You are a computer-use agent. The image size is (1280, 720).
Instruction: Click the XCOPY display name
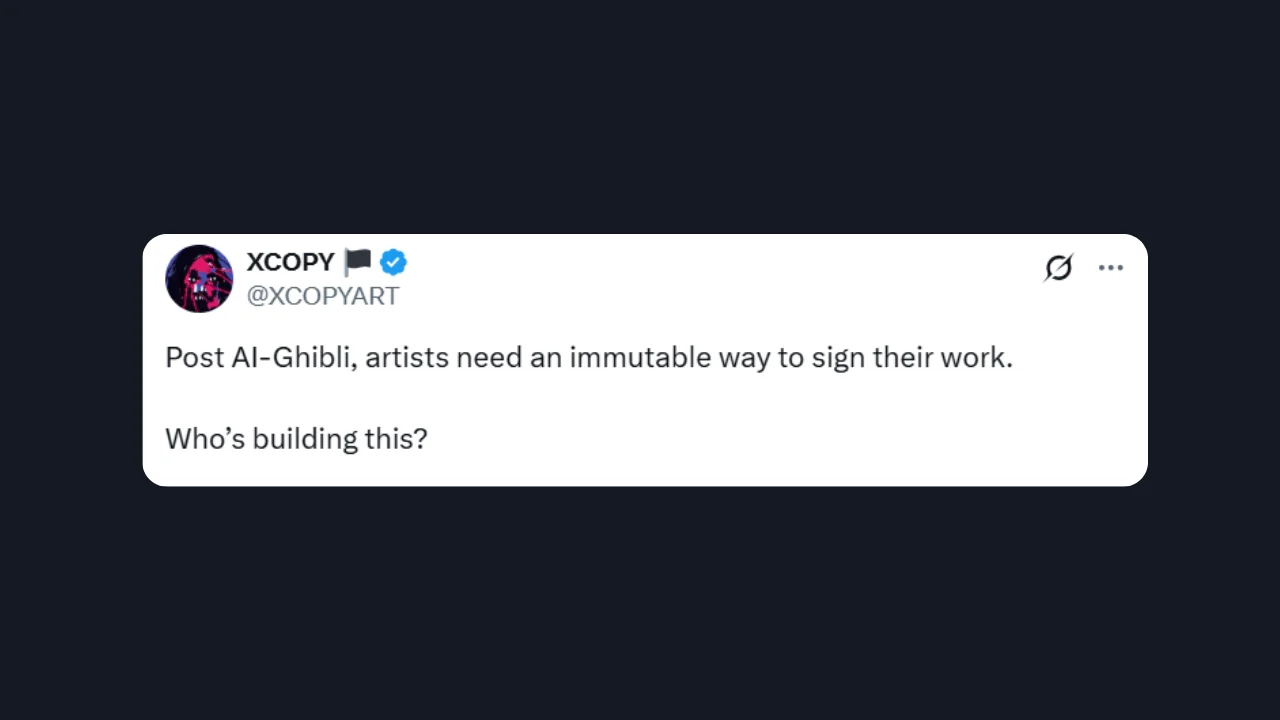[x=290, y=262]
